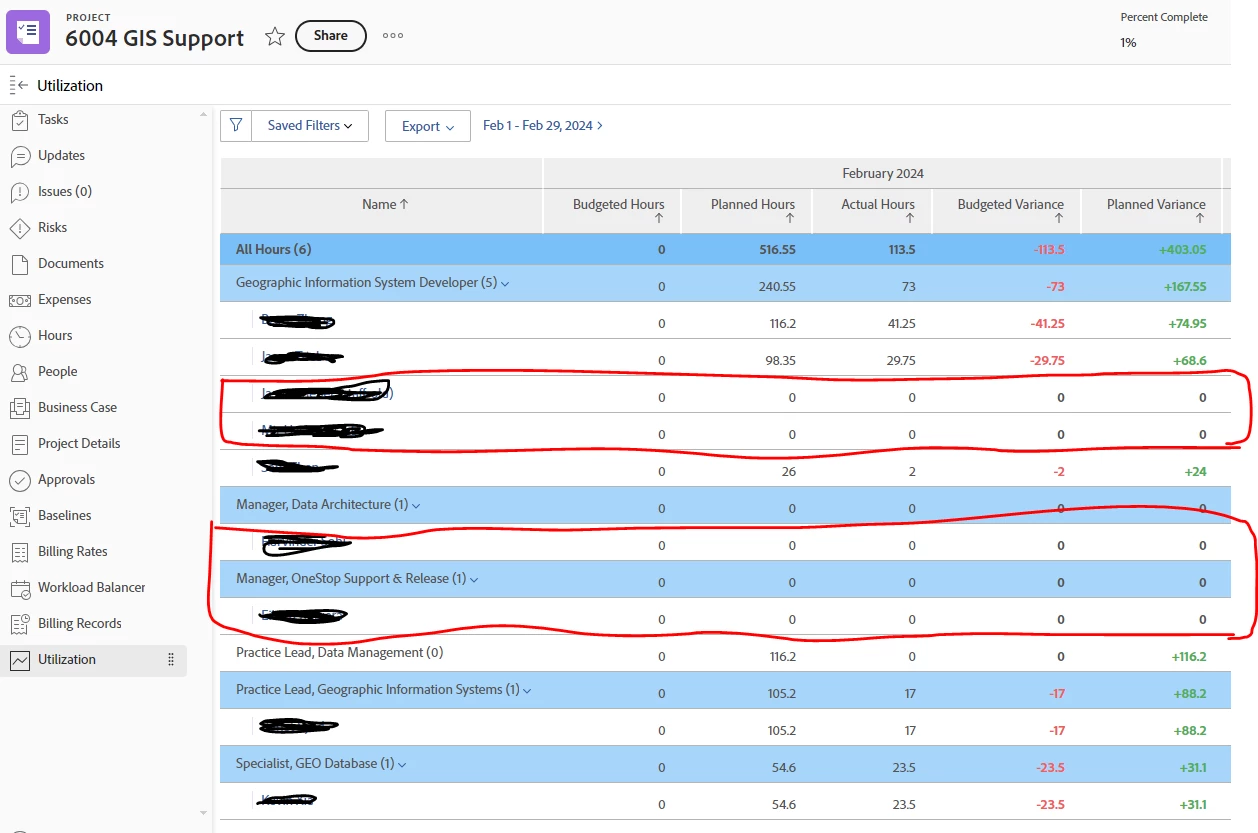Open the Feb 1 - Feb 29, 2024 date range
Image resolution: width=1258 pixels, height=833 pixels.
click(x=543, y=126)
